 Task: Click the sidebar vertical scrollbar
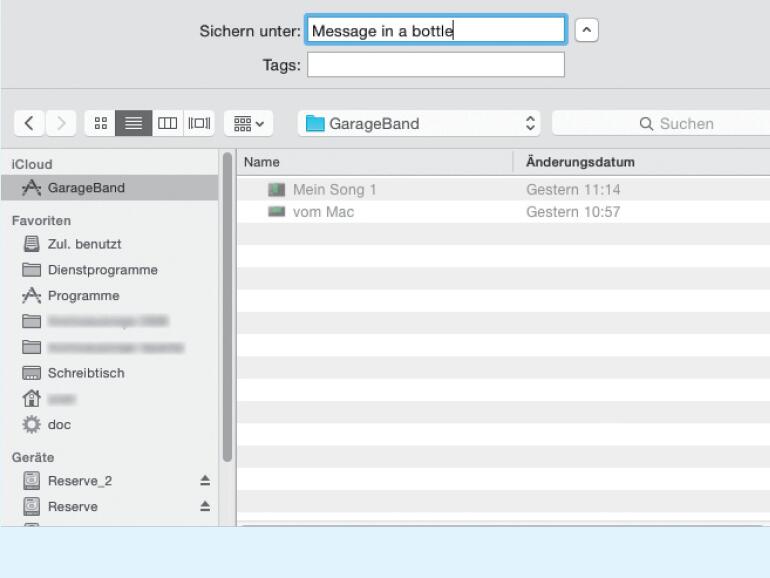tap(227, 307)
